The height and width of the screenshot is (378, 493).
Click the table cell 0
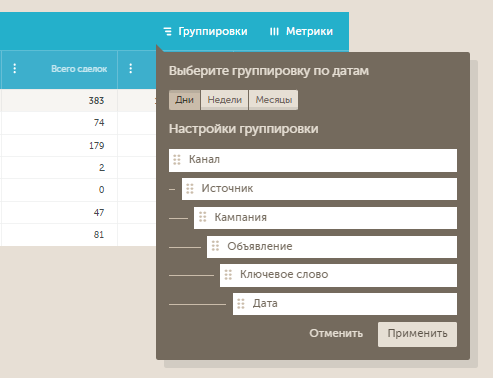(x=101, y=190)
